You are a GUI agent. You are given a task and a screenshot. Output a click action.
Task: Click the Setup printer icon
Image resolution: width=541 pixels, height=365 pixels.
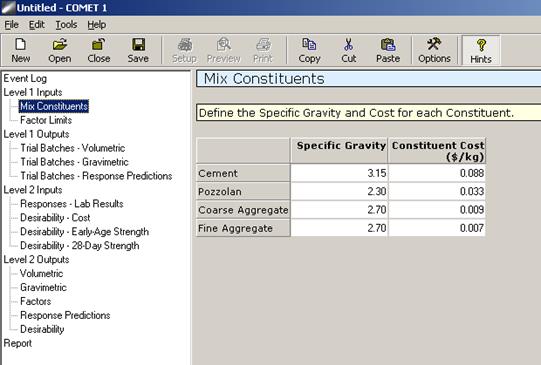185,45
